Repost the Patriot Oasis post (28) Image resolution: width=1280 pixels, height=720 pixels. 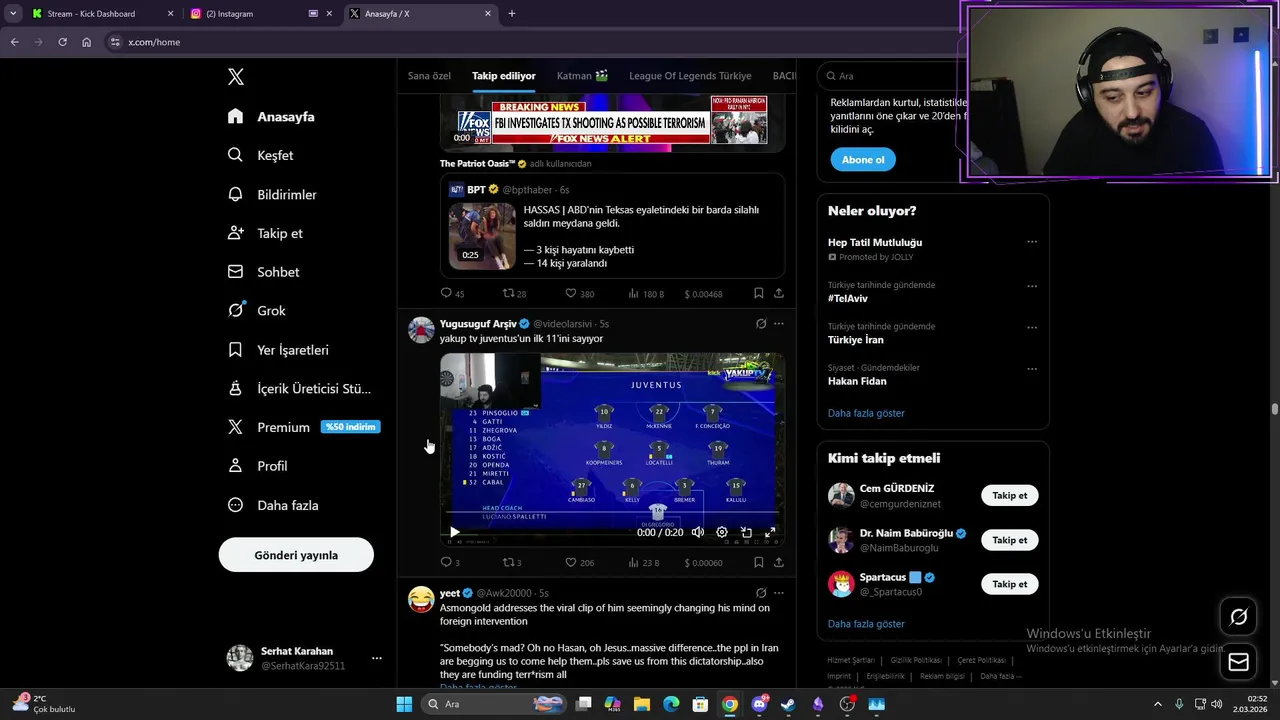point(514,294)
